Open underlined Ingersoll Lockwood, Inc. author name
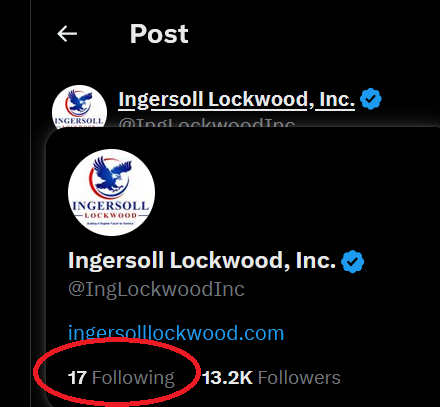Image resolution: width=440 pixels, height=407 pixels. pyautogui.click(x=237, y=99)
